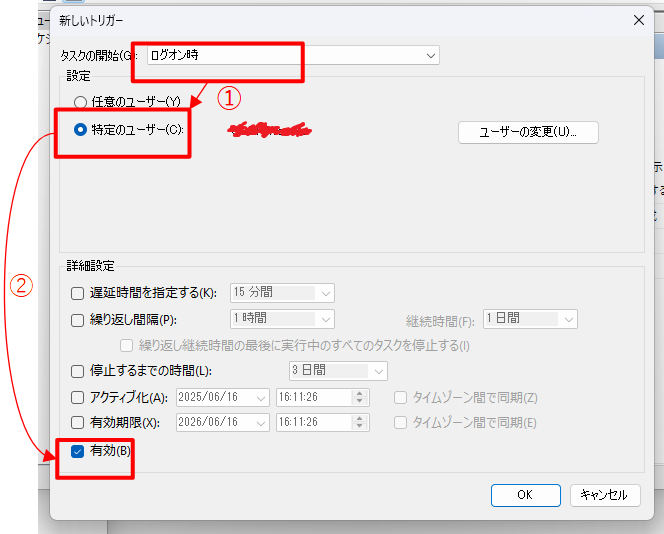The height and width of the screenshot is (534, 664).
Task: Click the キャンセル button
Action: click(605, 495)
